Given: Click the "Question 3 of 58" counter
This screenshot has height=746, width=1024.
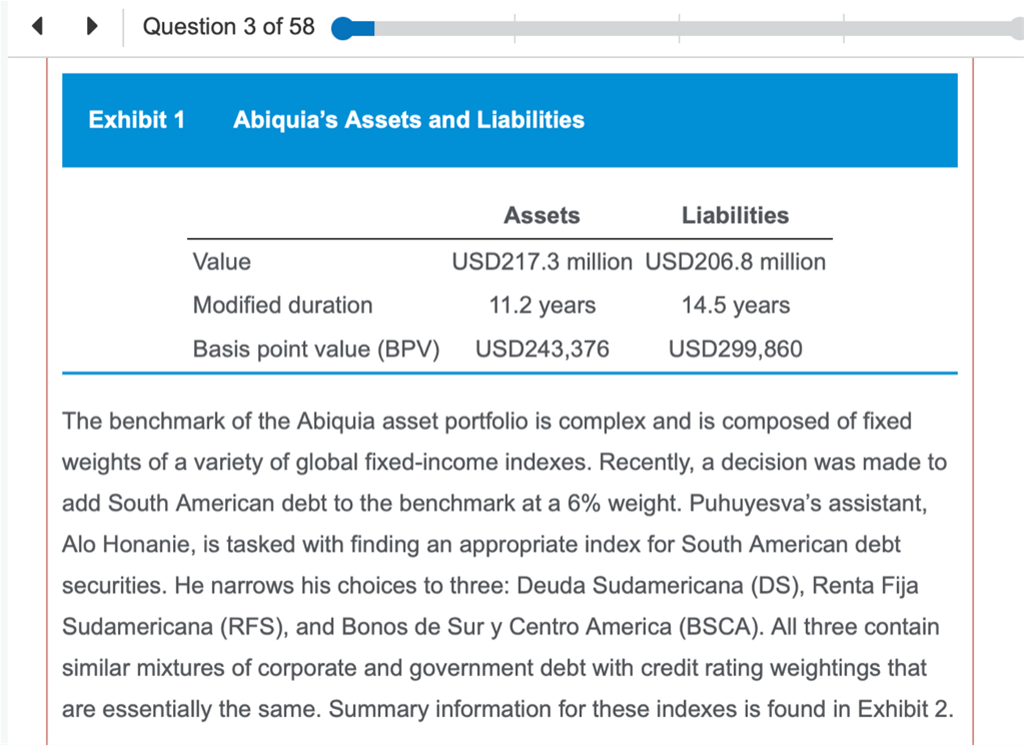Looking at the screenshot, I should click(228, 27).
